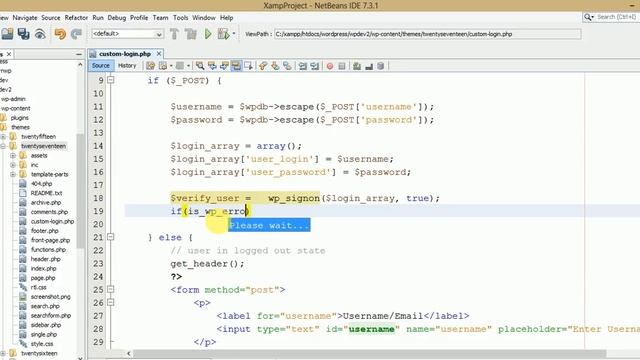Click the Stop Macro Recording square icon

point(342,66)
